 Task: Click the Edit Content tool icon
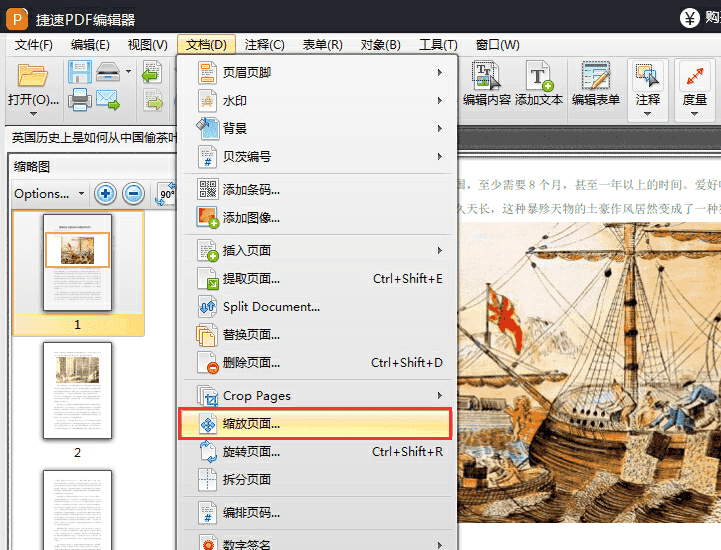tap(486, 75)
